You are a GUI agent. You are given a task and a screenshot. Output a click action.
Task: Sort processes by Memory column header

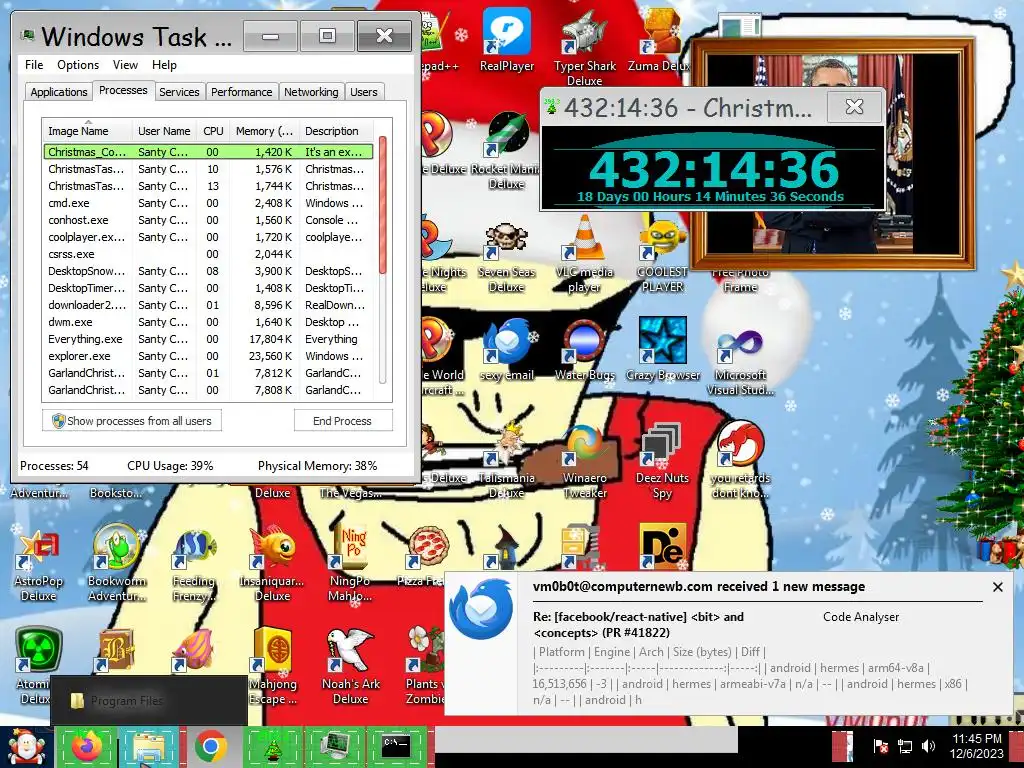click(264, 131)
